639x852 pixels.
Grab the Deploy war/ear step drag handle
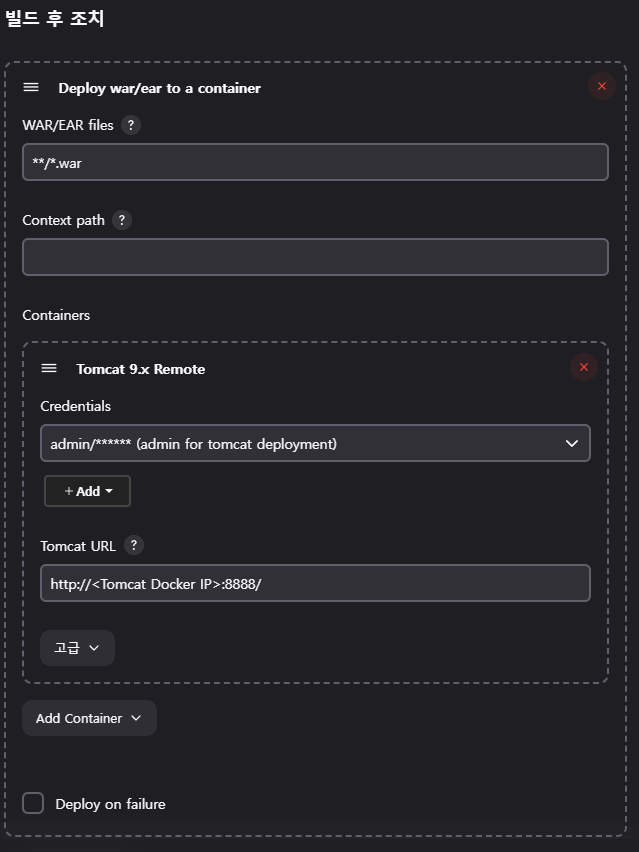pos(31,87)
